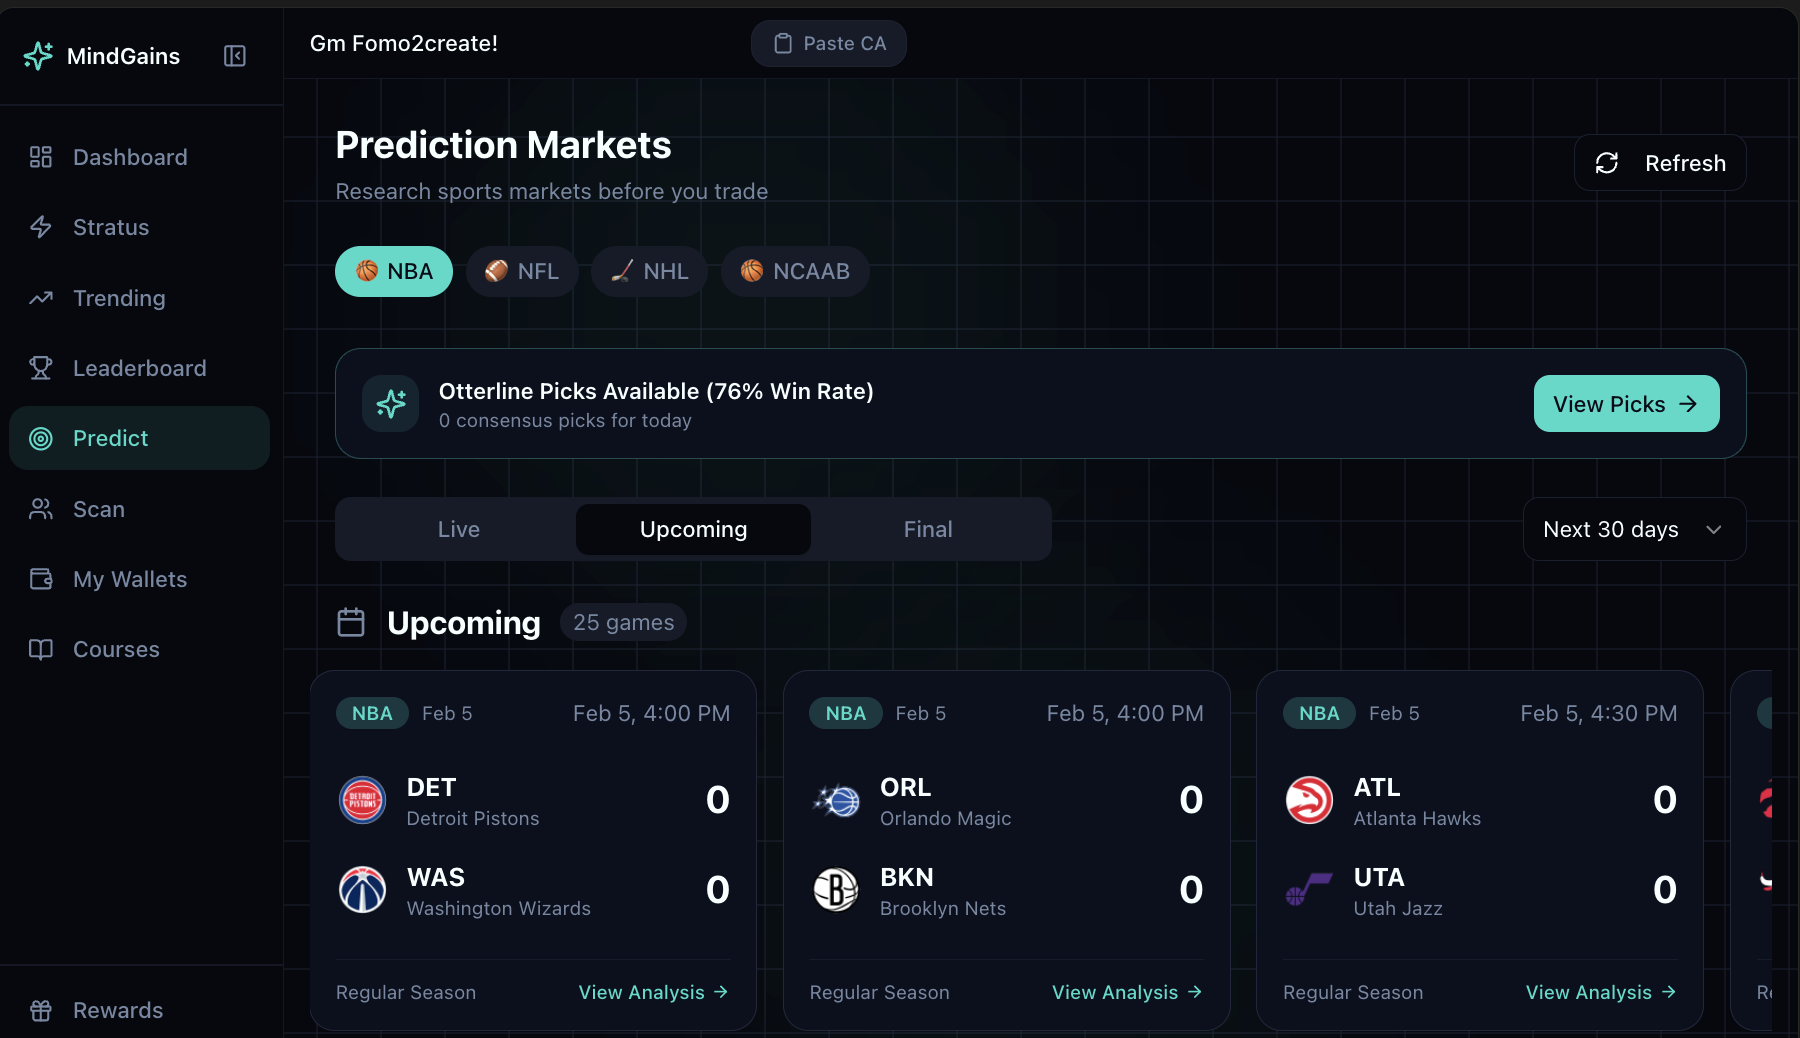Open My Wallets from the sidebar
The image size is (1800, 1038).
click(x=130, y=579)
